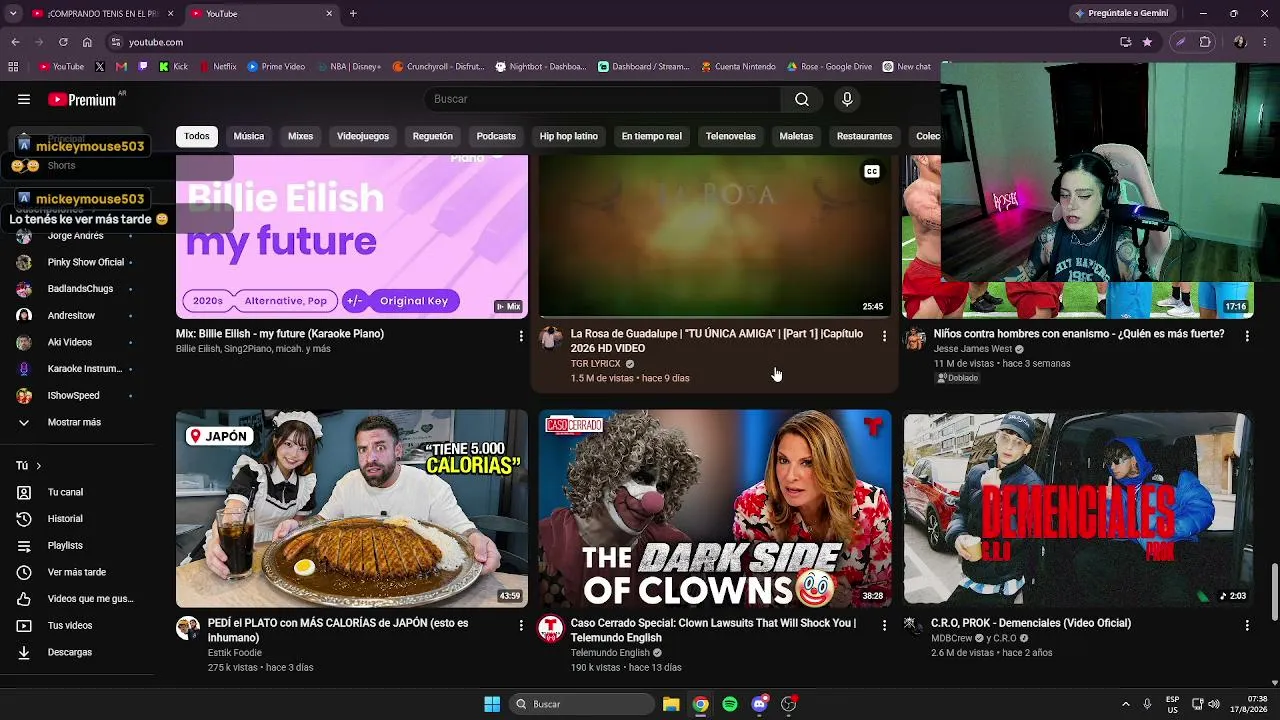
Task: Open the Windows Start menu
Action: [492, 704]
